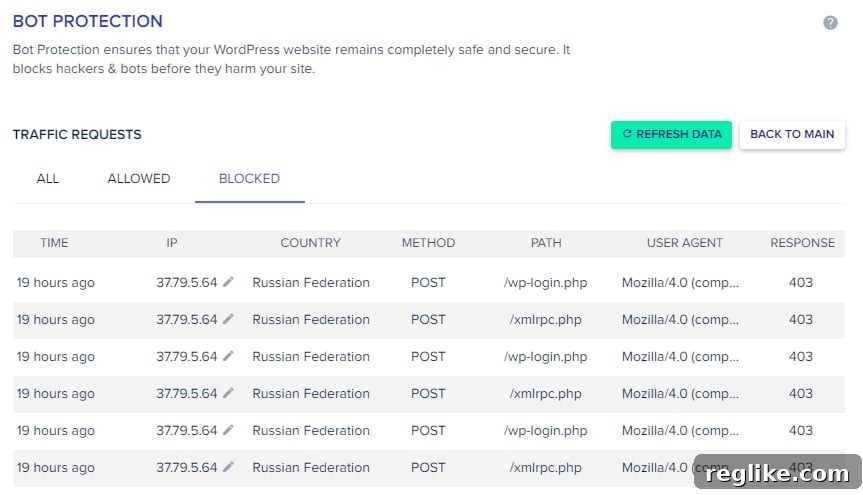Click edit pencil in fifth row
This screenshot has width=863, height=495.
click(228, 429)
